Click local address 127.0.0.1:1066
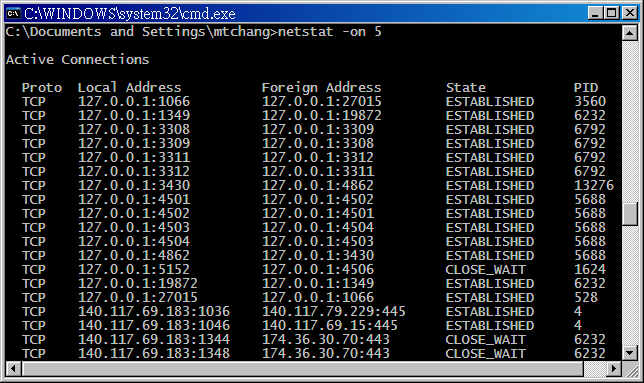This screenshot has width=644, height=383. [134, 101]
